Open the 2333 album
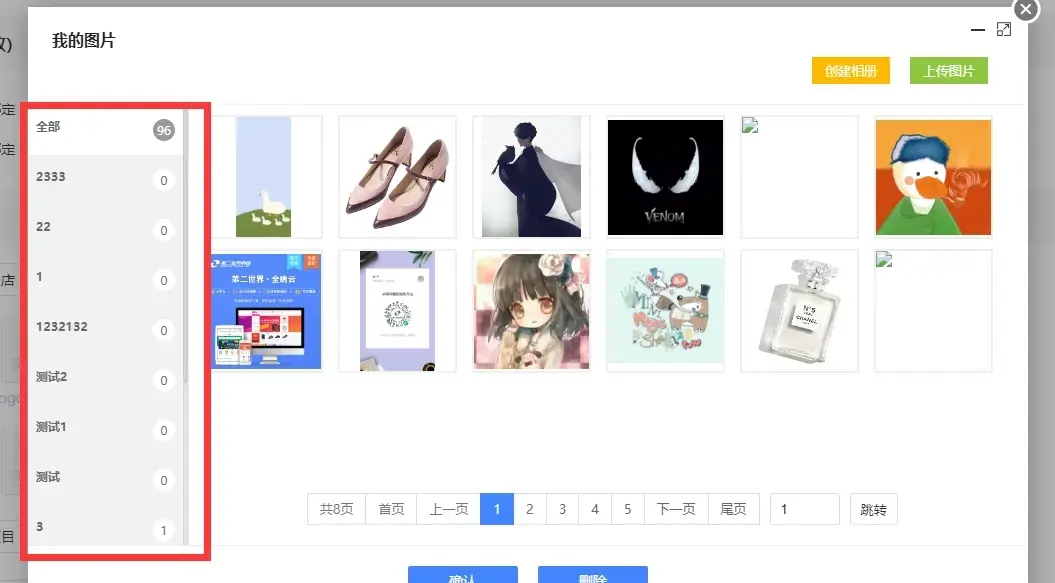 pyautogui.click(x=104, y=178)
